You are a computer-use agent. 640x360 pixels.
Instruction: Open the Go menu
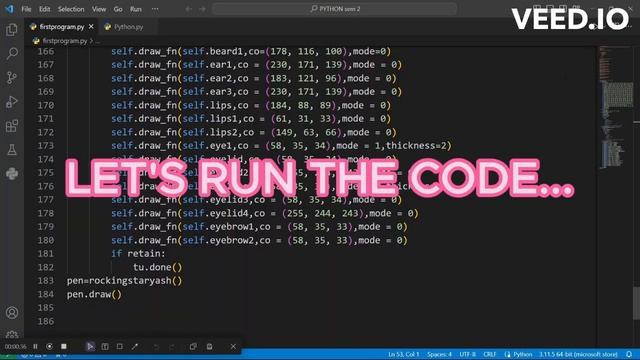[x=118, y=9]
